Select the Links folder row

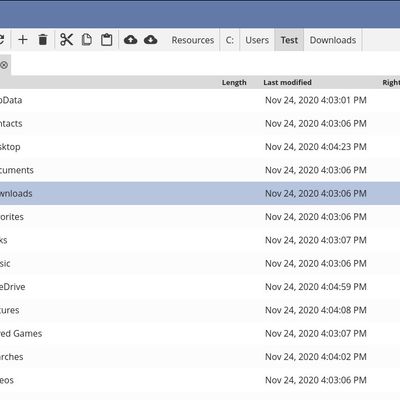(x=200, y=240)
